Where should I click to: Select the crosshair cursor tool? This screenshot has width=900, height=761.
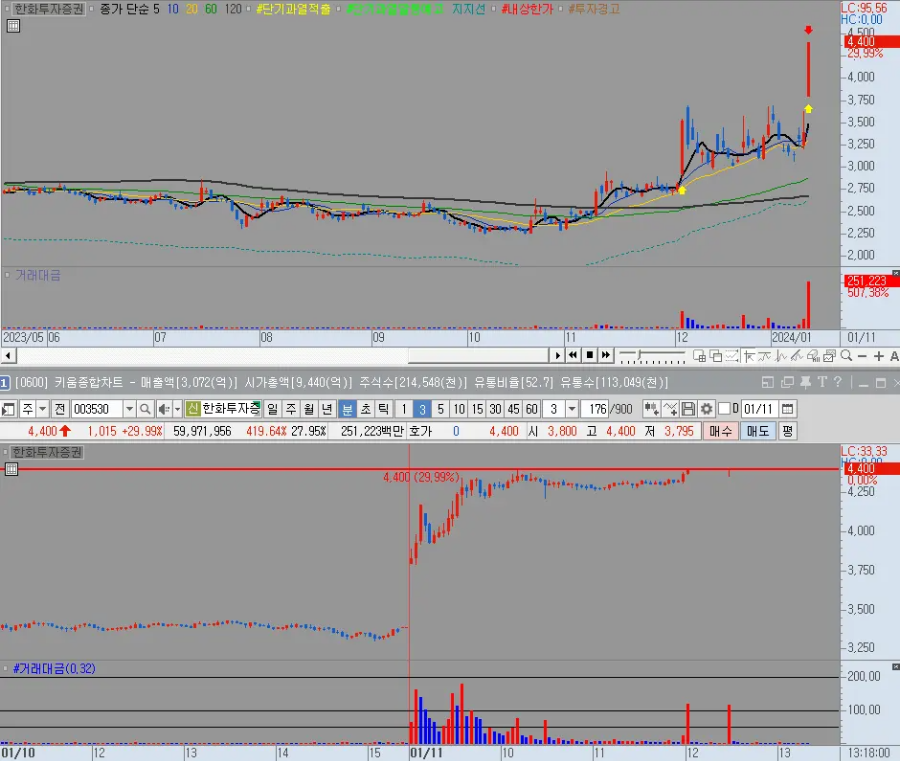748,356
